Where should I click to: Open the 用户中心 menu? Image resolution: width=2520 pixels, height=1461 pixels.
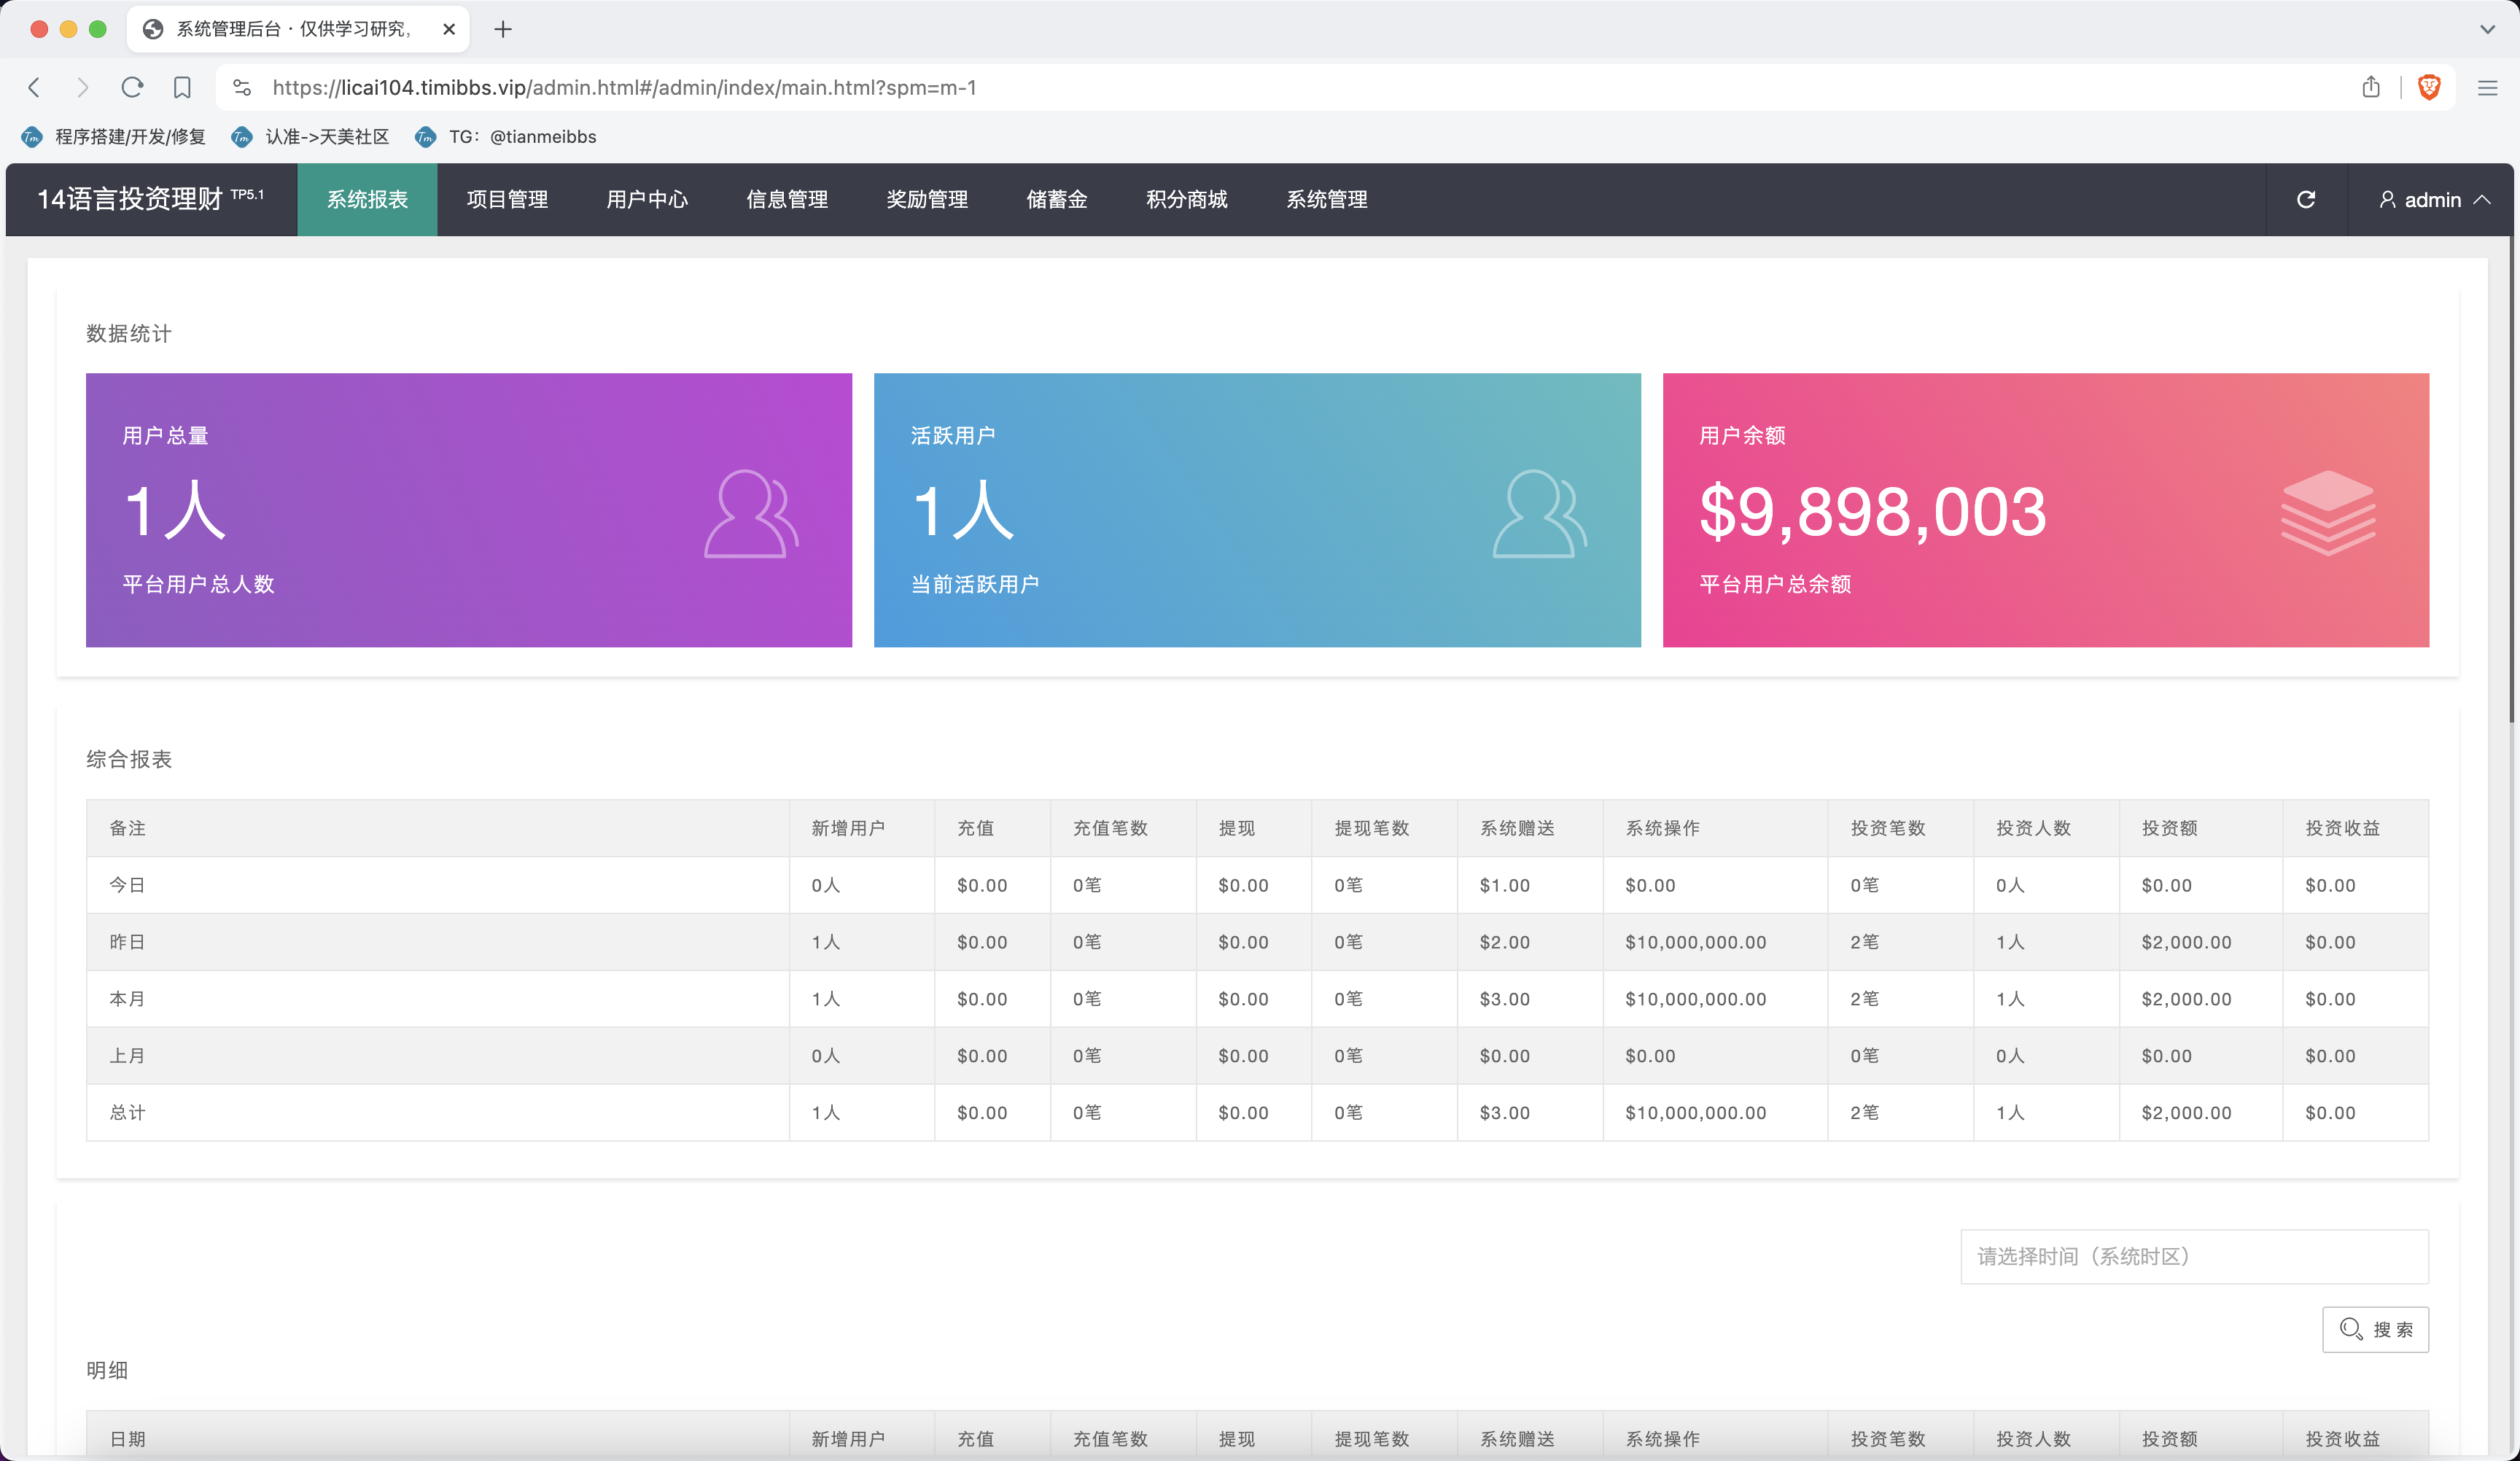tap(647, 199)
